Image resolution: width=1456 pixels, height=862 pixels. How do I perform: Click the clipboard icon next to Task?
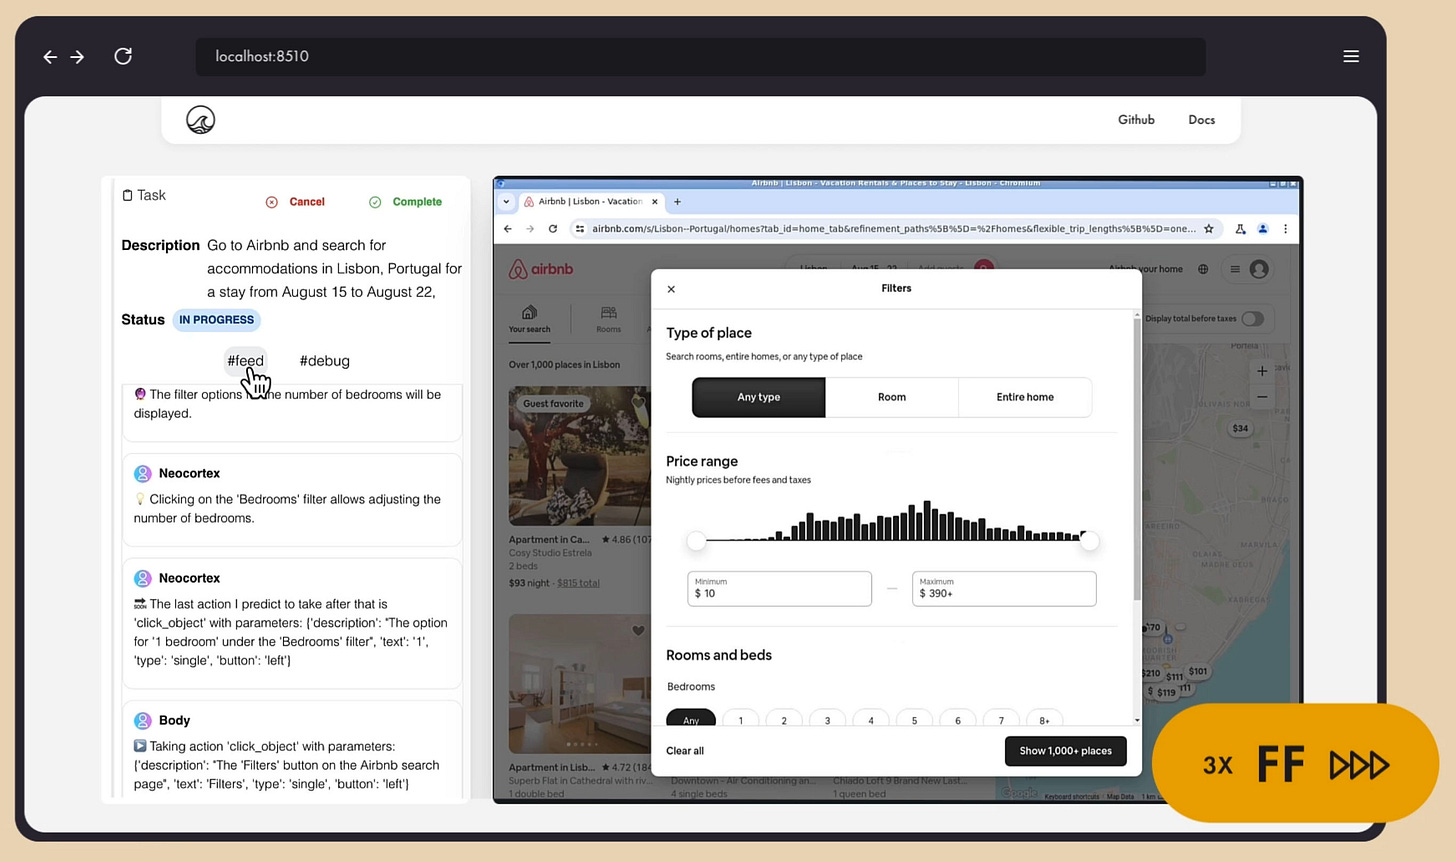pyautogui.click(x=127, y=195)
